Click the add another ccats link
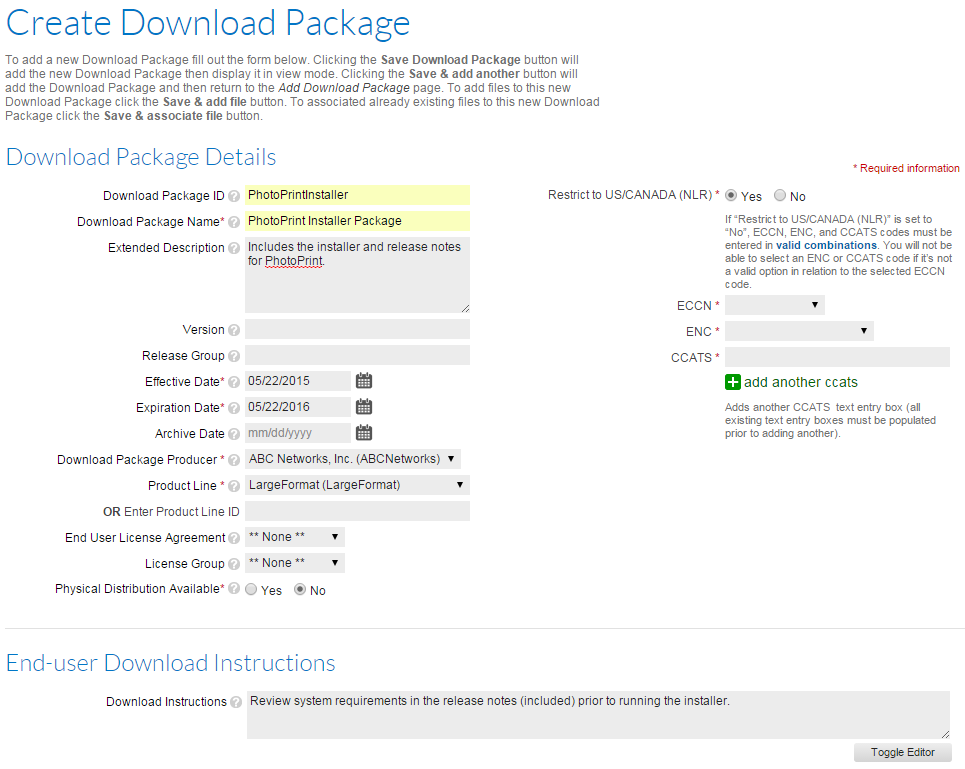965x769 pixels. coord(801,382)
